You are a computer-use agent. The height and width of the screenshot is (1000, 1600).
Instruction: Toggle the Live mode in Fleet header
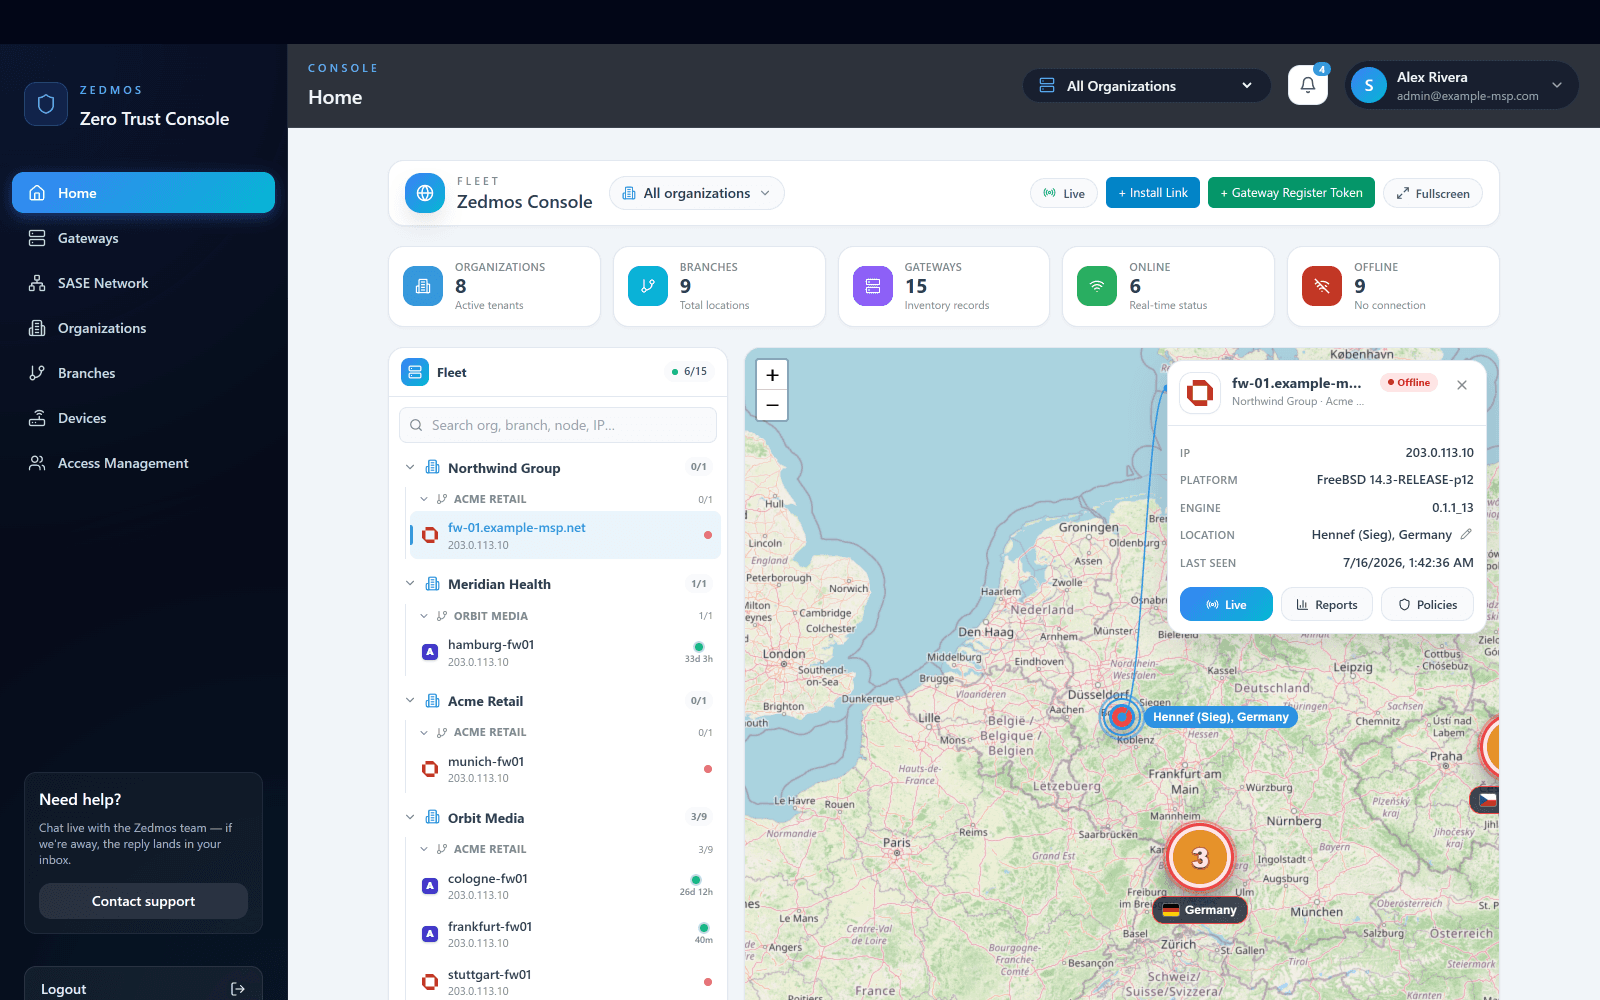(1064, 193)
